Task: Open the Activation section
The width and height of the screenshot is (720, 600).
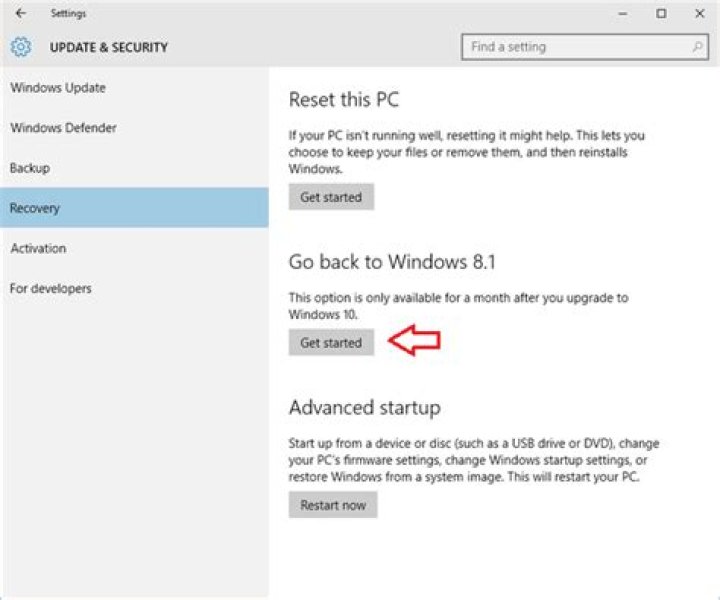Action: [x=134, y=248]
